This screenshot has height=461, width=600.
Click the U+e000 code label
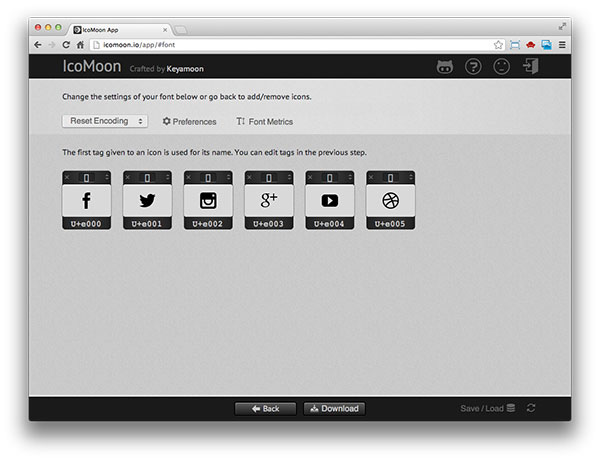pos(86,224)
